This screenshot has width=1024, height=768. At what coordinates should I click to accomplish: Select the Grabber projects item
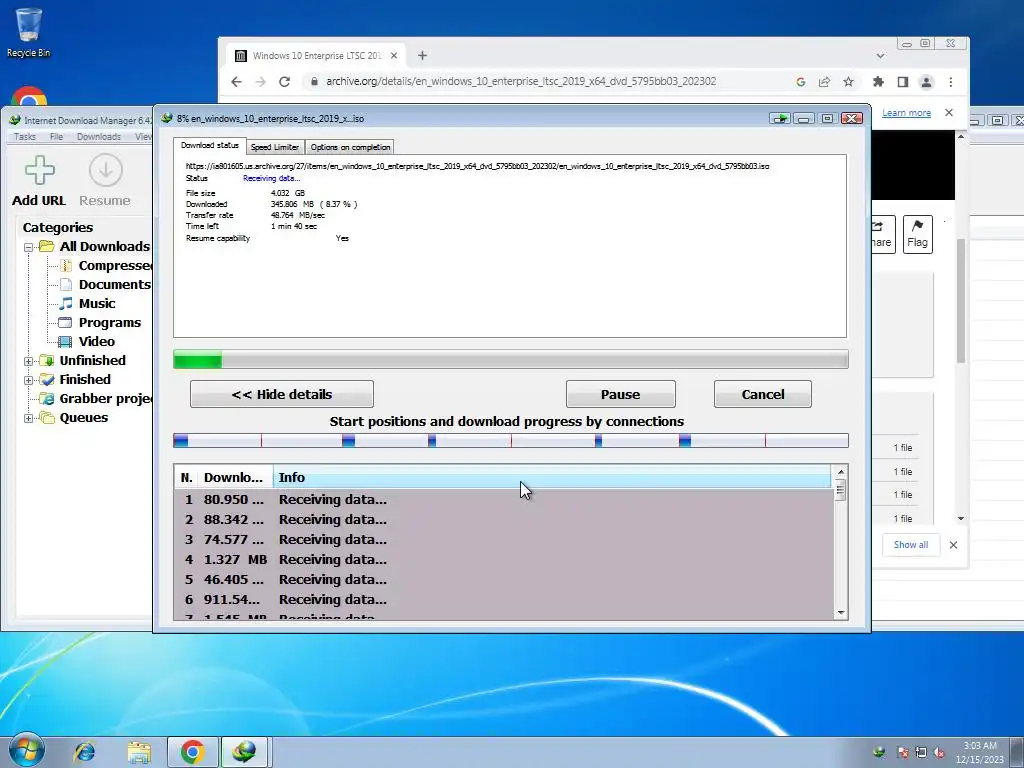(96, 399)
